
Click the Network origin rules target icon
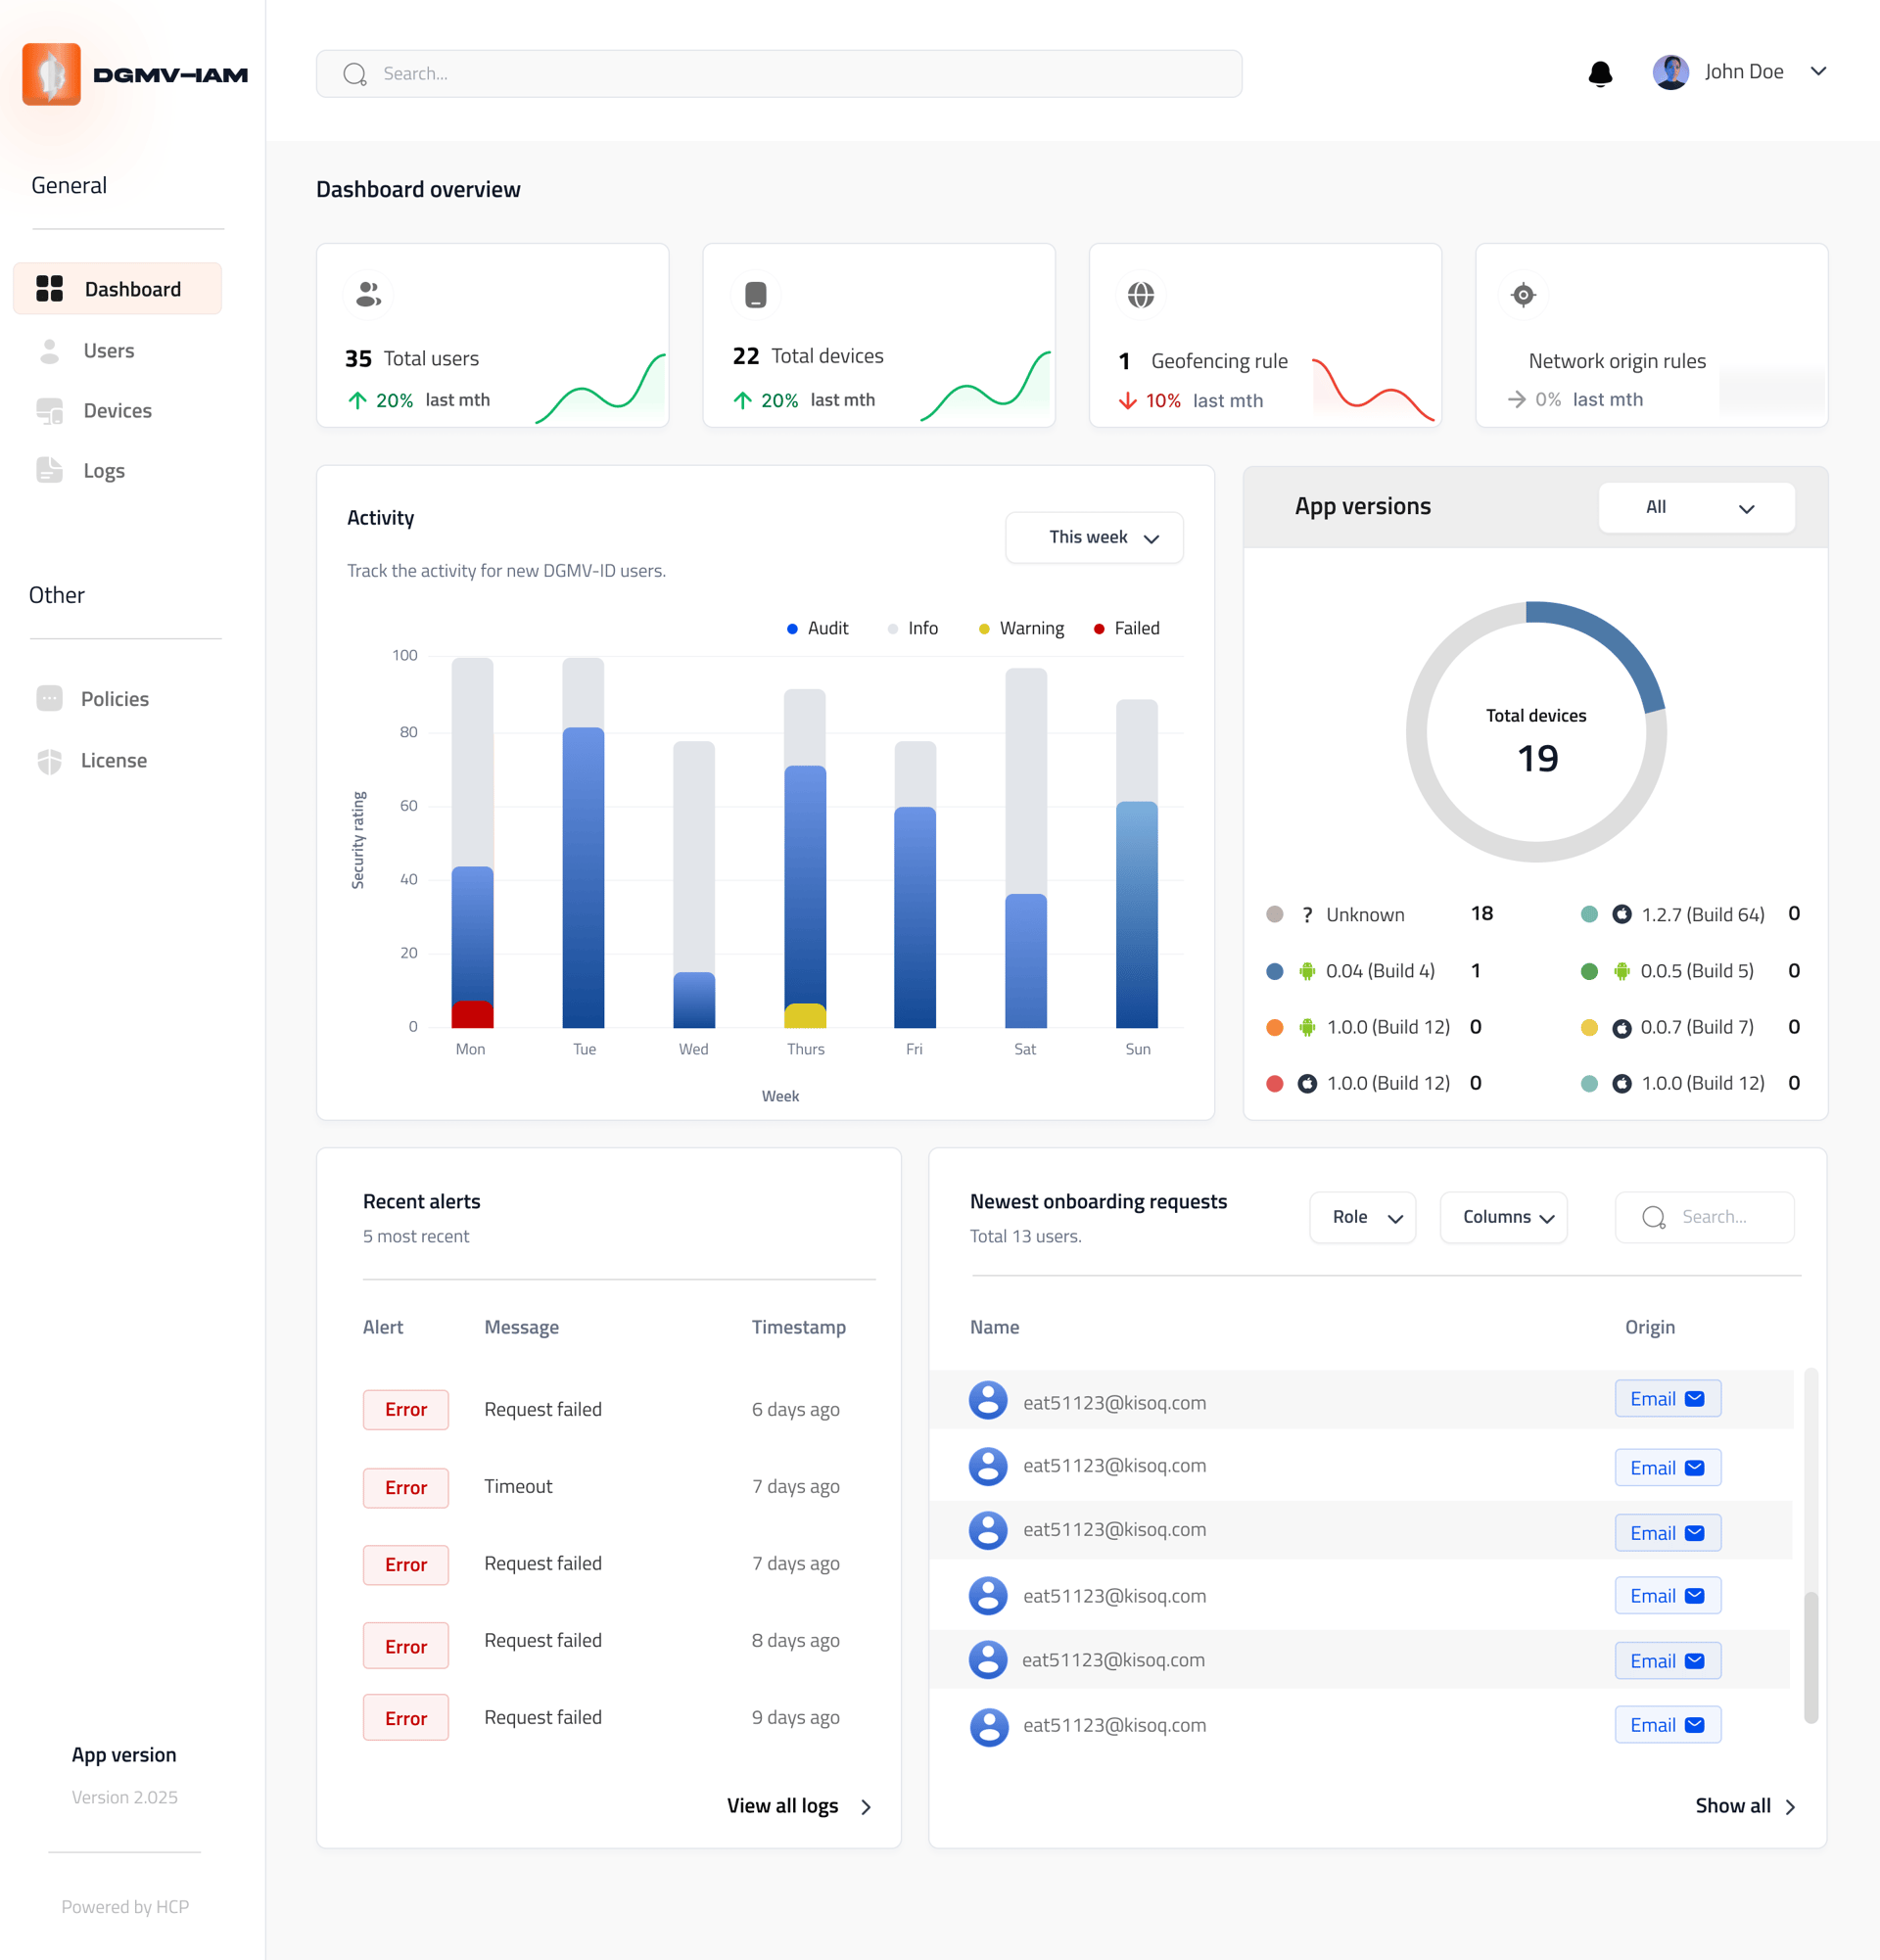[1523, 295]
